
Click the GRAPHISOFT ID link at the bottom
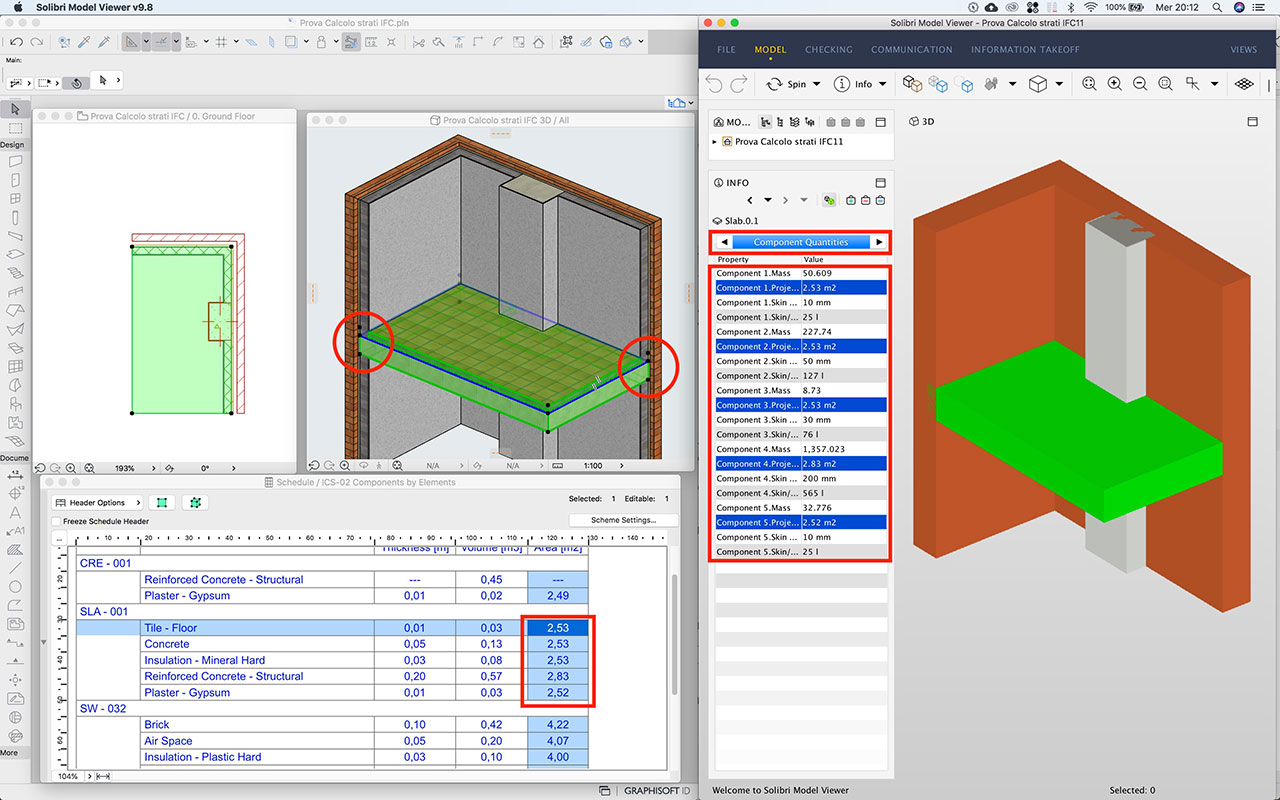[655, 789]
